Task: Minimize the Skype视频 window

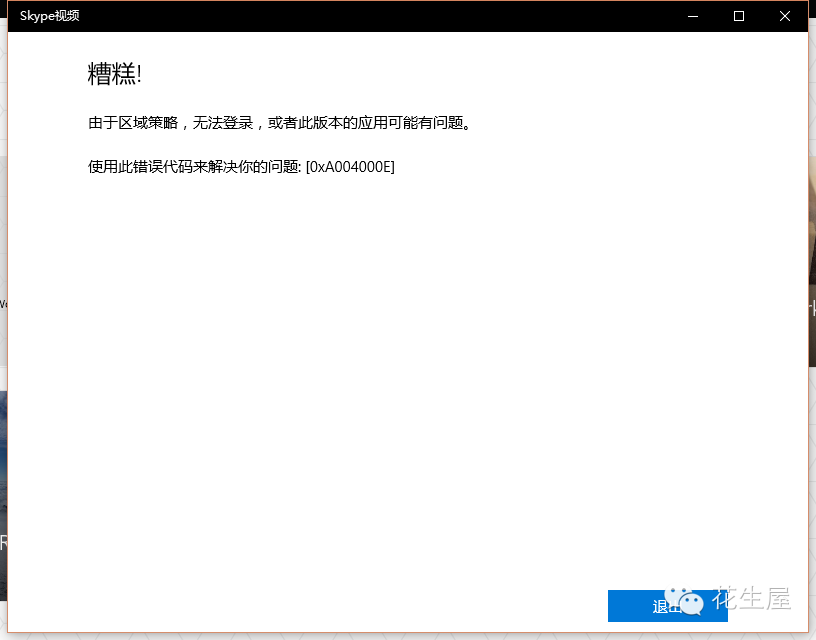Action: (693, 16)
